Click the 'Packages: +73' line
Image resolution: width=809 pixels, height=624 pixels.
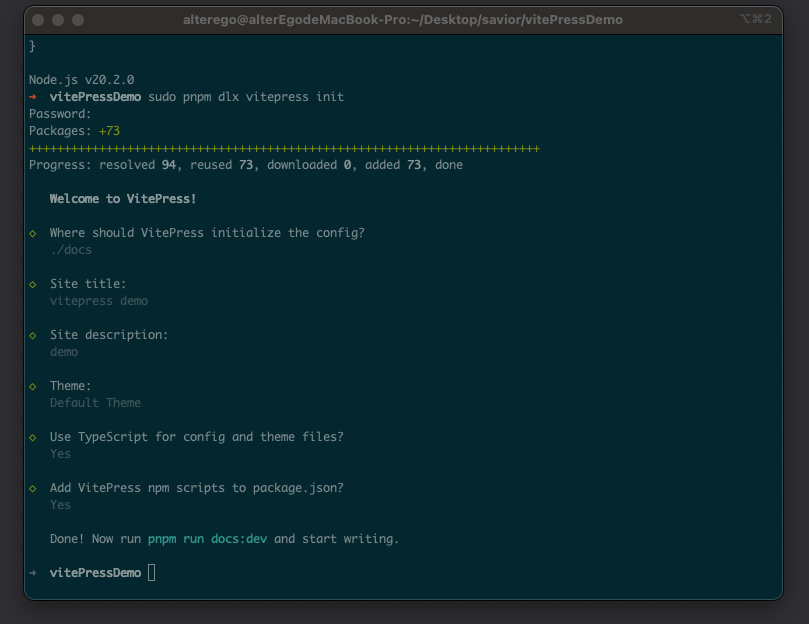74,131
